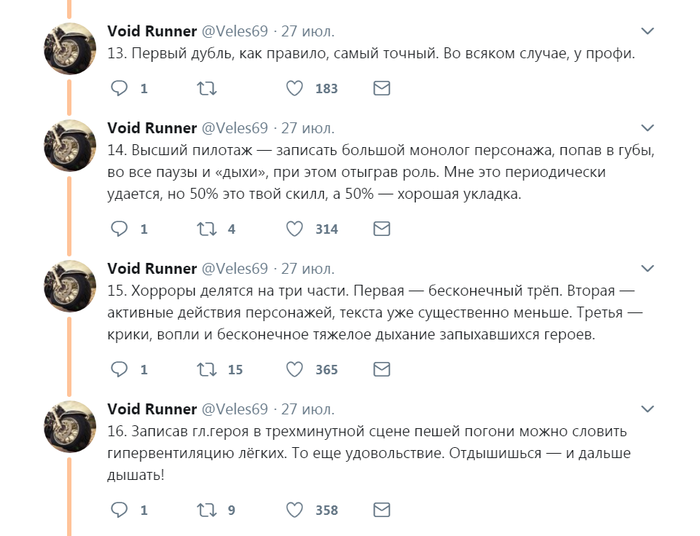Like tweet 15 with 365 likes
Image resolution: width=700 pixels, height=536 pixels.
point(295,370)
